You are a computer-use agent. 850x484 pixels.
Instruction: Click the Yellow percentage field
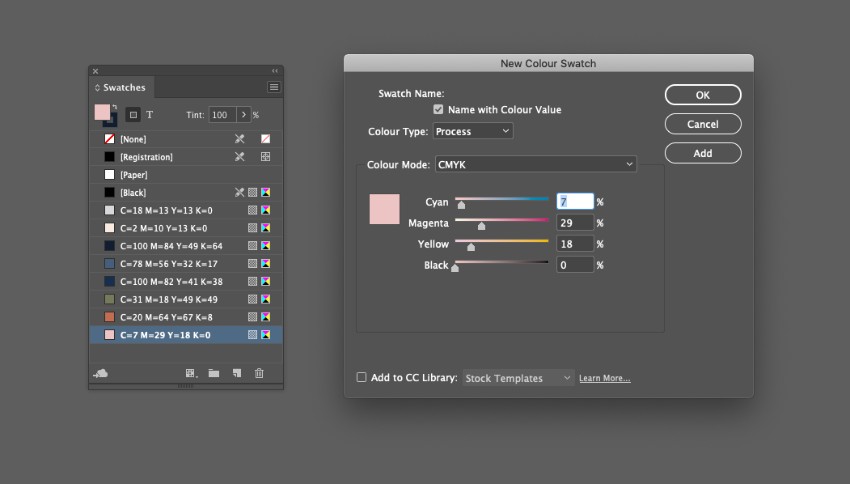[575, 244]
